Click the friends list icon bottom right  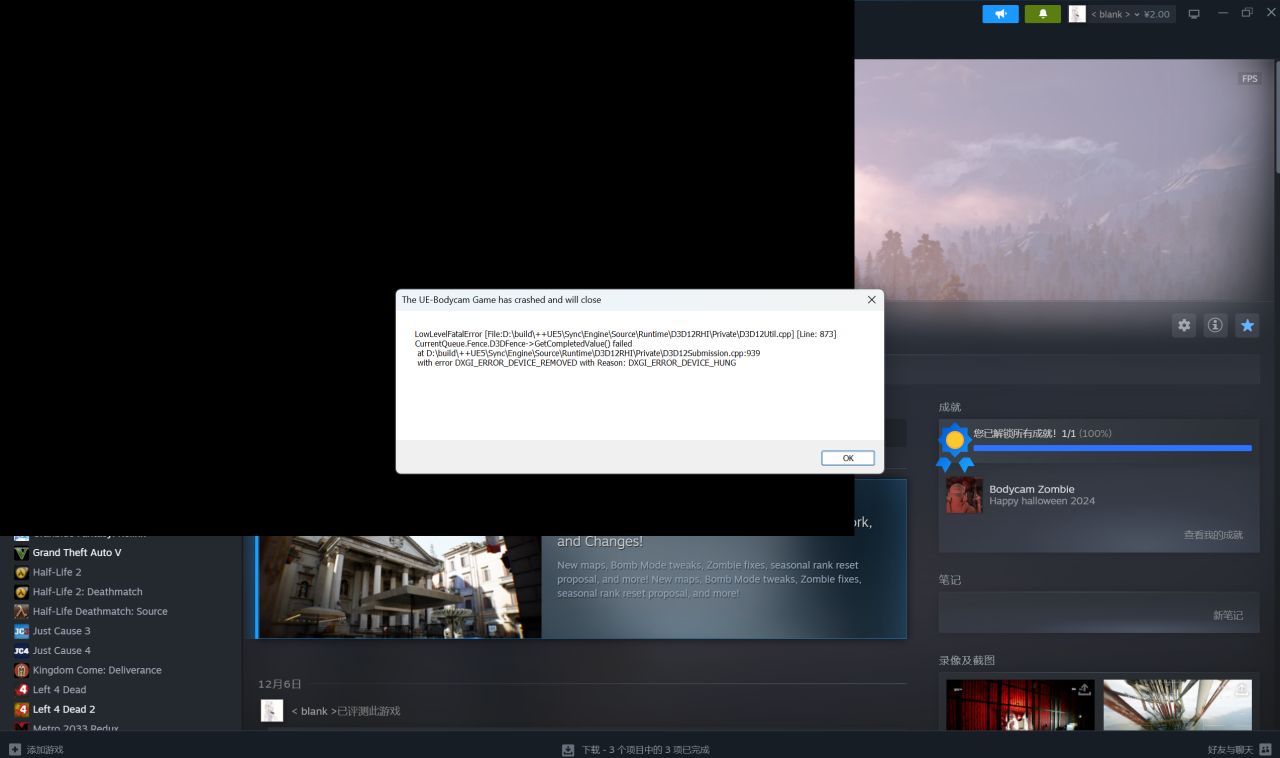coord(1266,749)
